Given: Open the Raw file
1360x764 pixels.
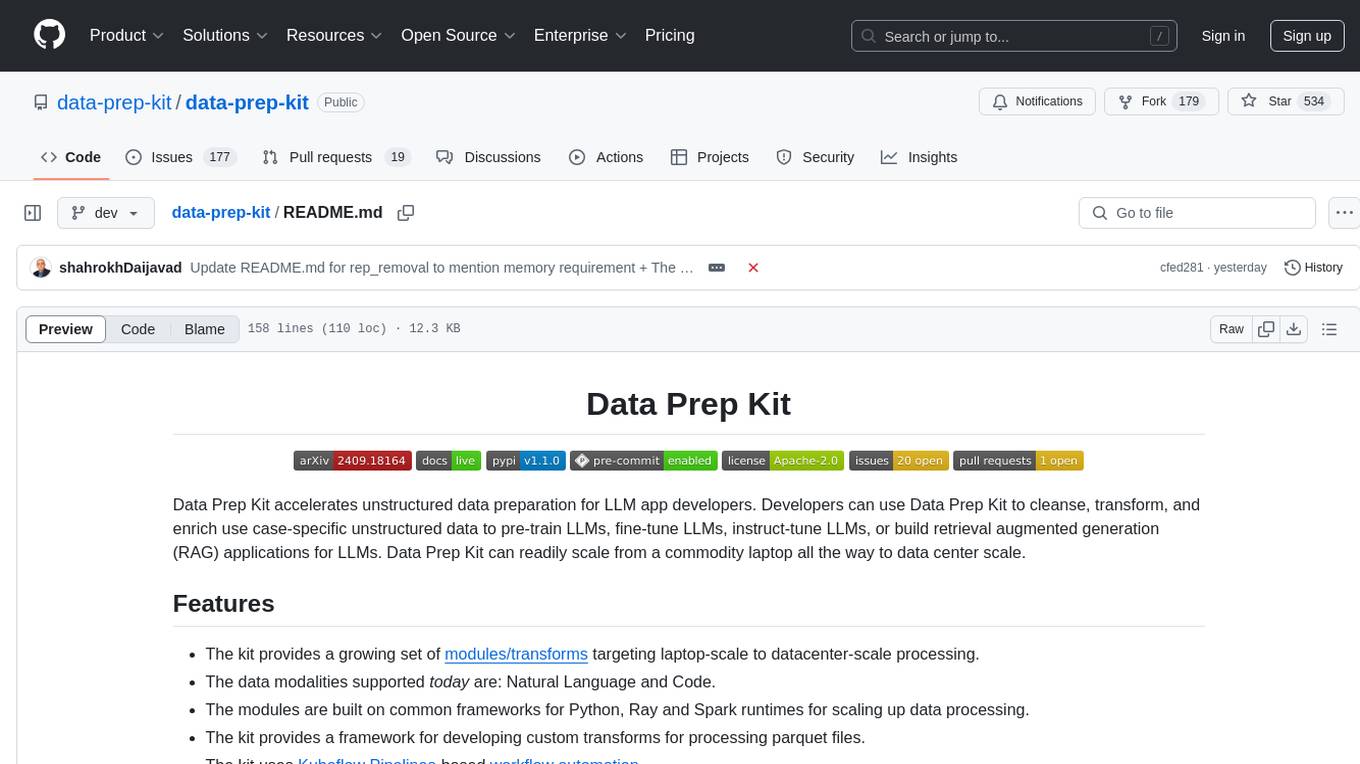Looking at the screenshot, I should pos(1231,329).
